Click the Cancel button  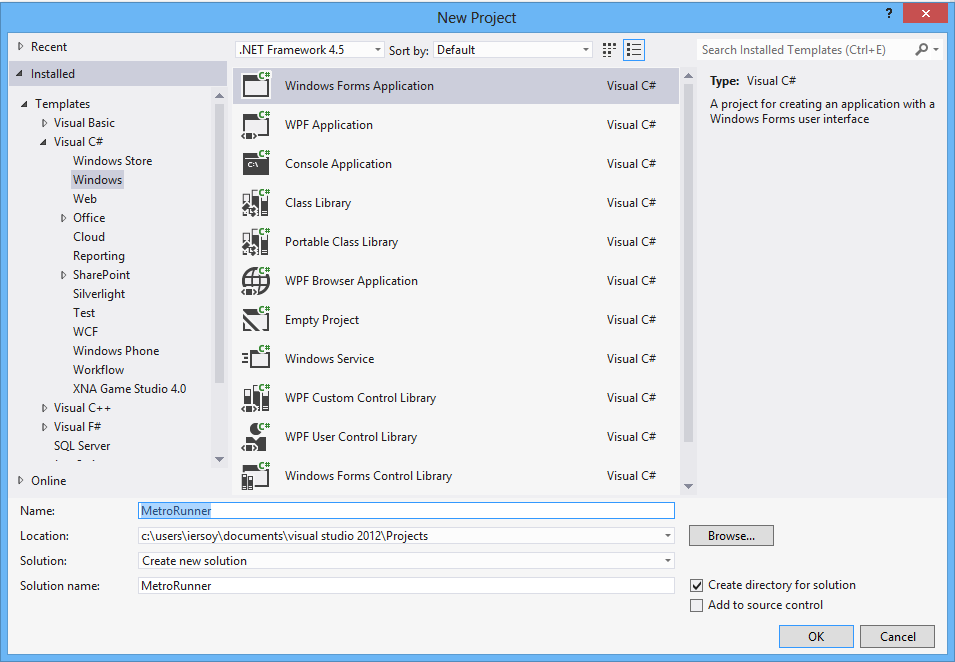coord(898,636)
